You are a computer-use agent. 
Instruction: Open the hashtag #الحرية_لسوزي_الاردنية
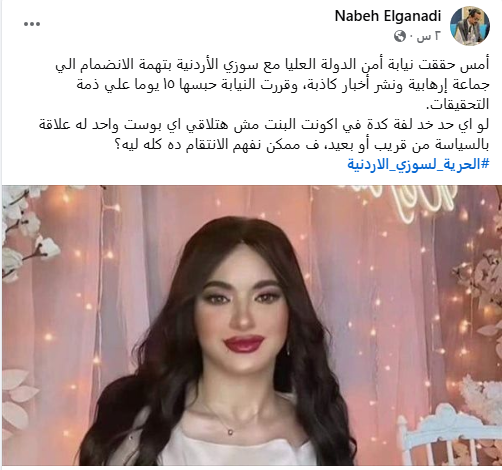(418, 164)
